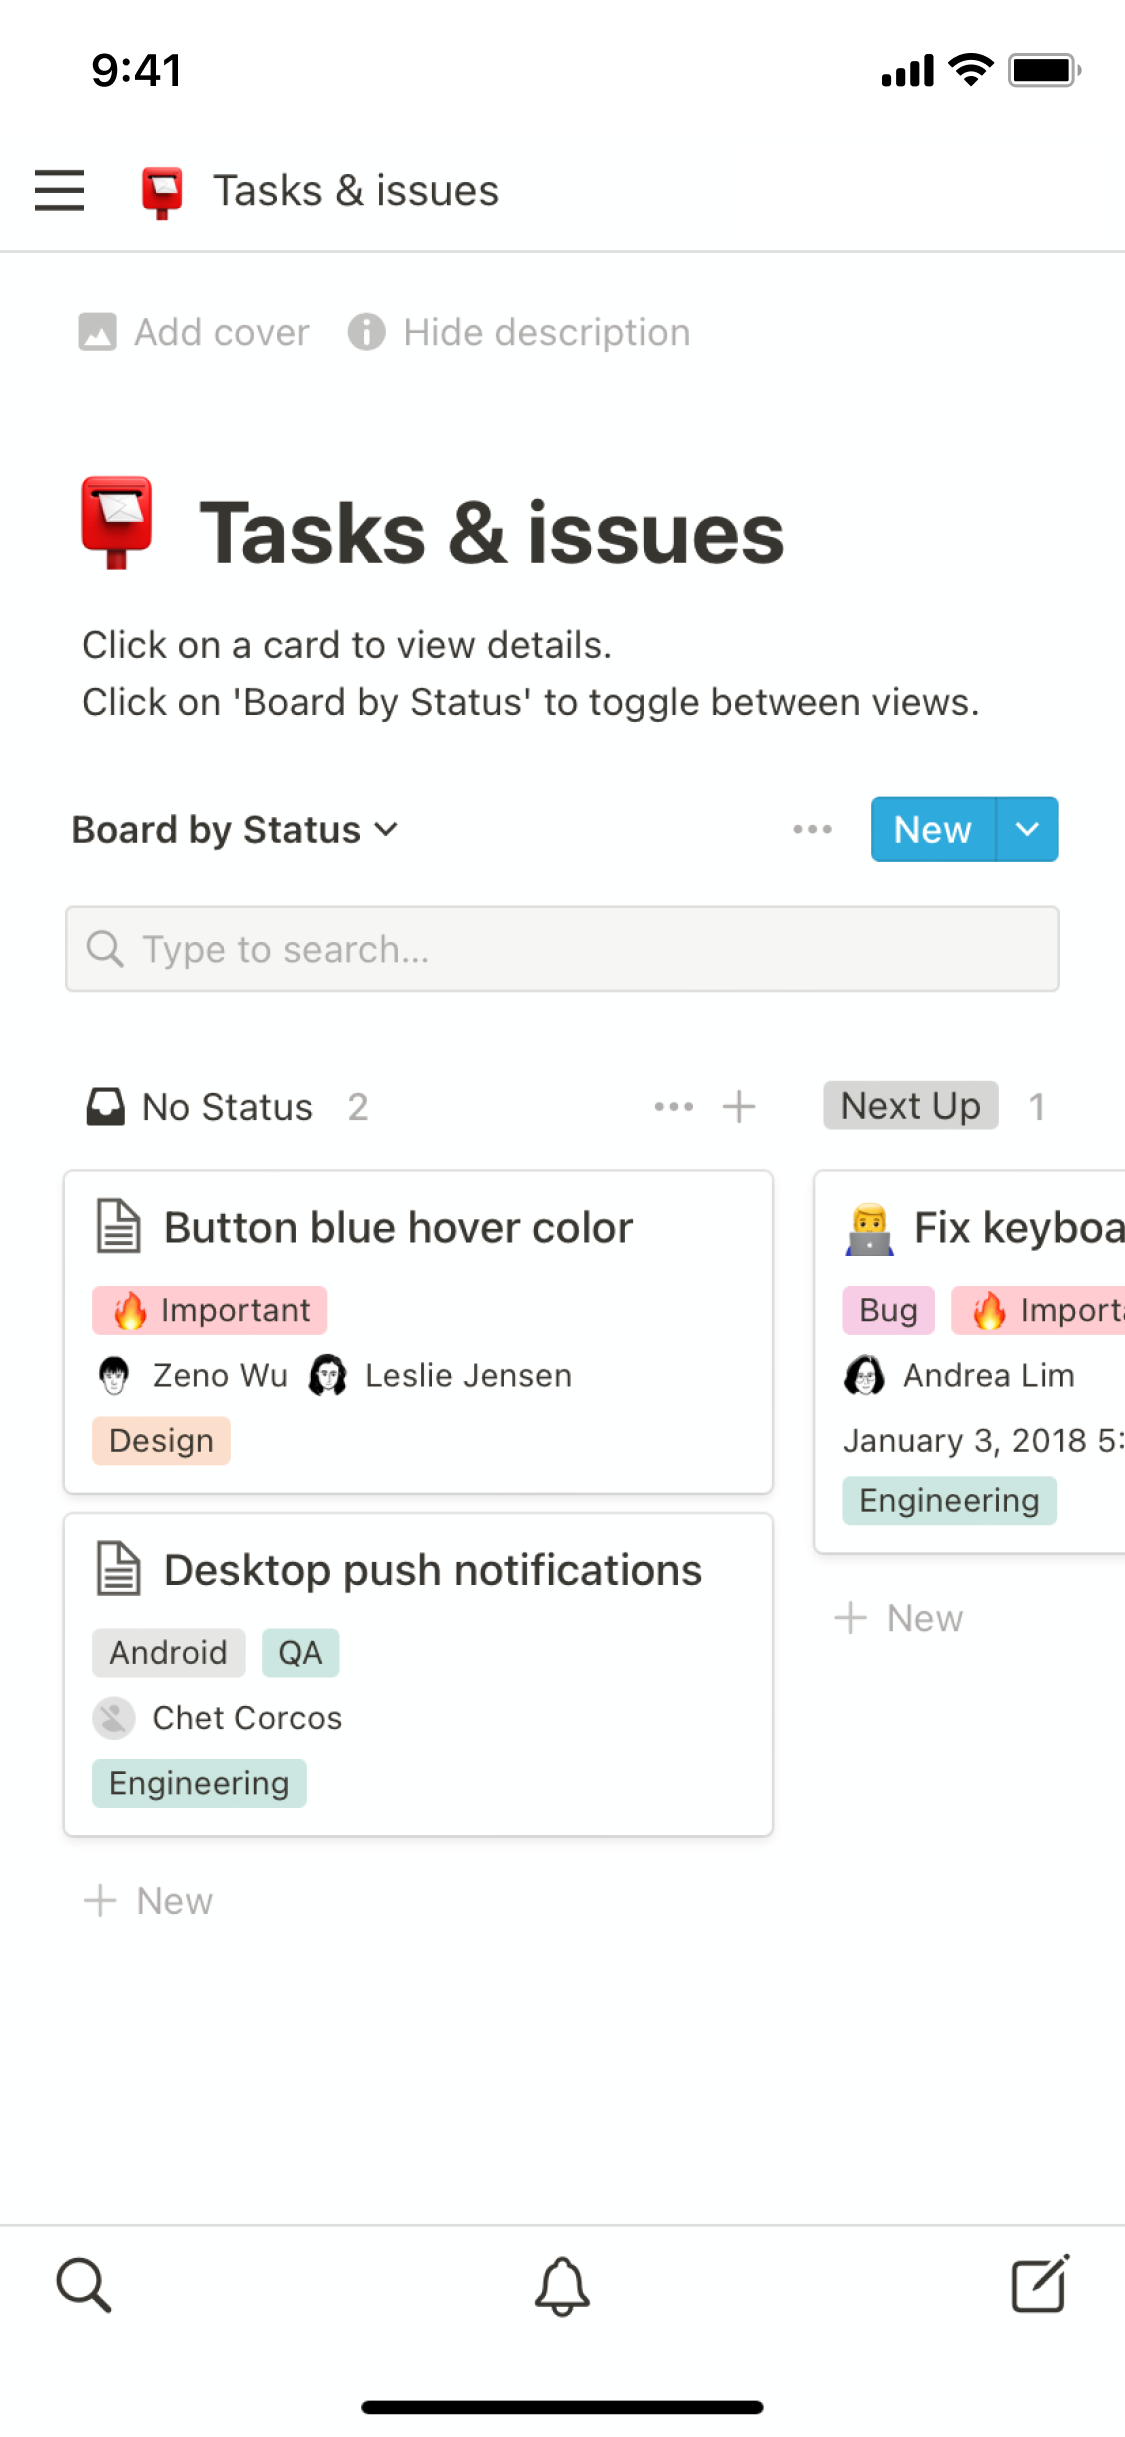Viewport: 1125px width, 2437px height.
Task: Open the hamburger sidebar menu
Action: tap(59, 190)
